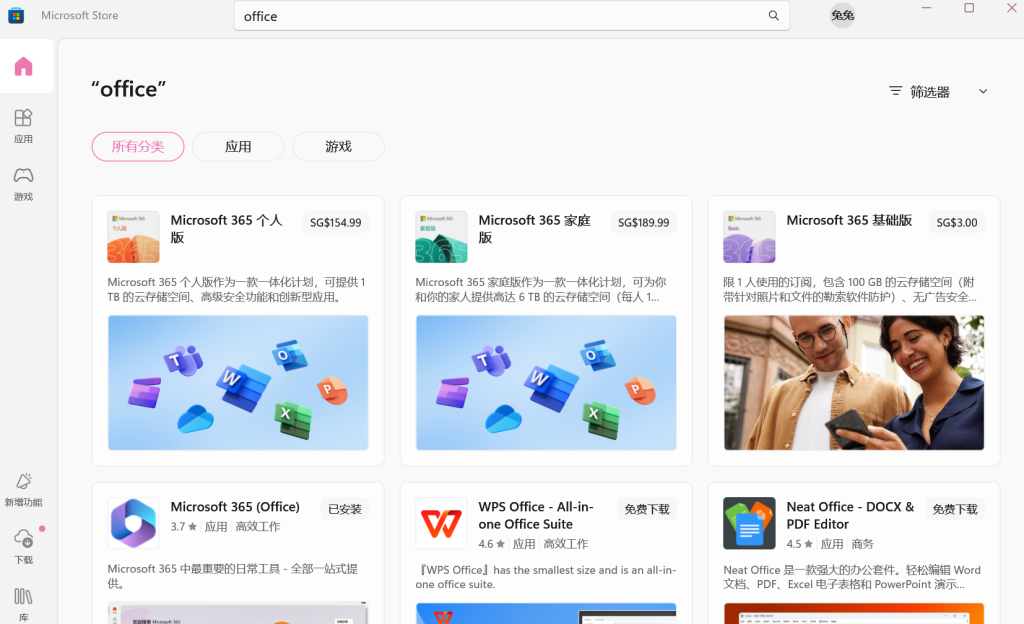Click the 筛选器 filter lines icon
This screenshot has width=1024, height=624.
(x=895, y=91)
